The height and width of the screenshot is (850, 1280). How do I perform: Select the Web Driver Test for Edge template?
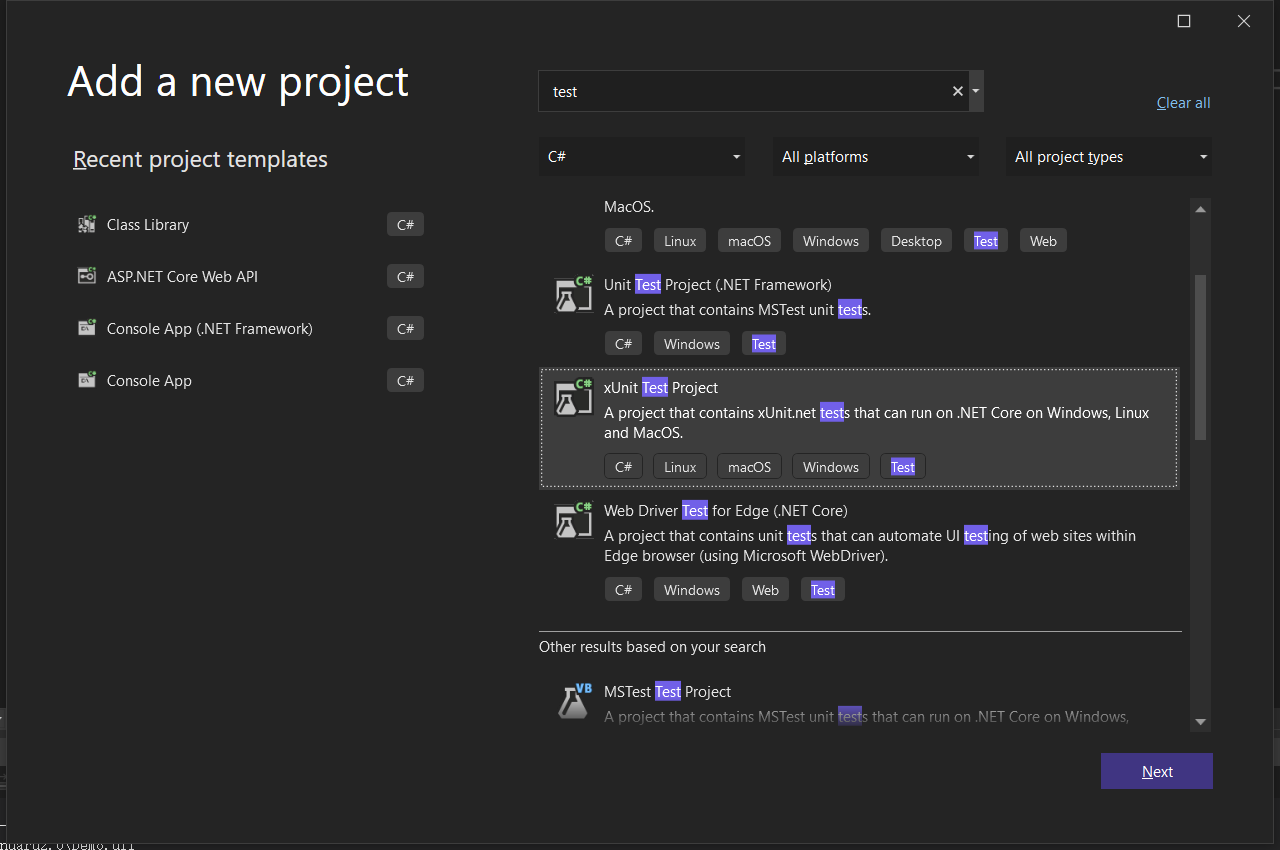point(725,511)
